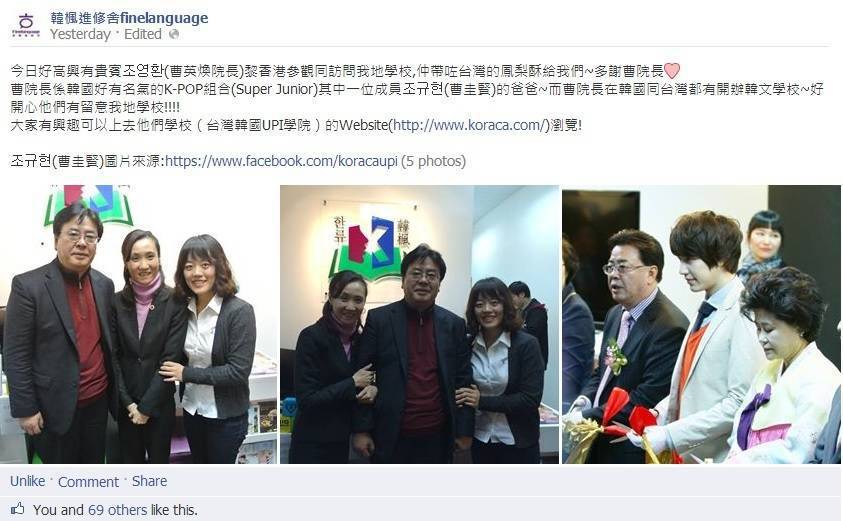The width and height of the screenshot is (843, 521).
Task: Click the woman in hanbok in right photo
Action: 783,371
